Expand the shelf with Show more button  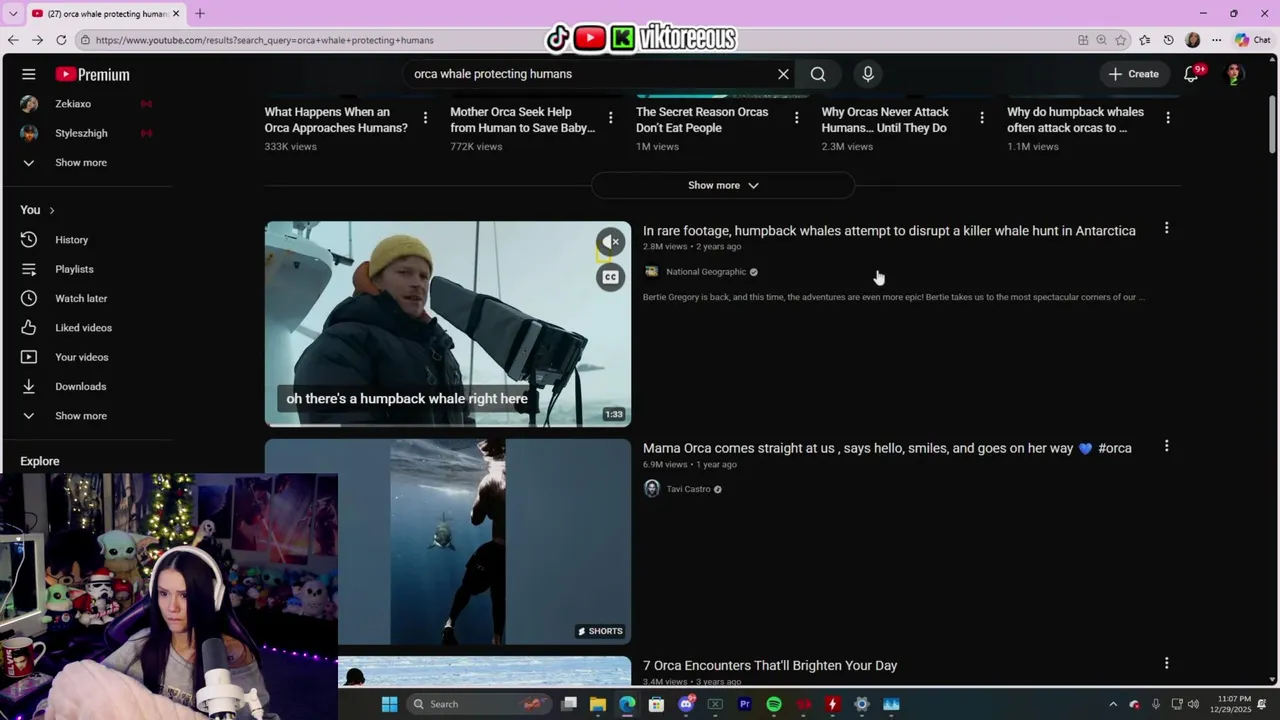(723, 185)
